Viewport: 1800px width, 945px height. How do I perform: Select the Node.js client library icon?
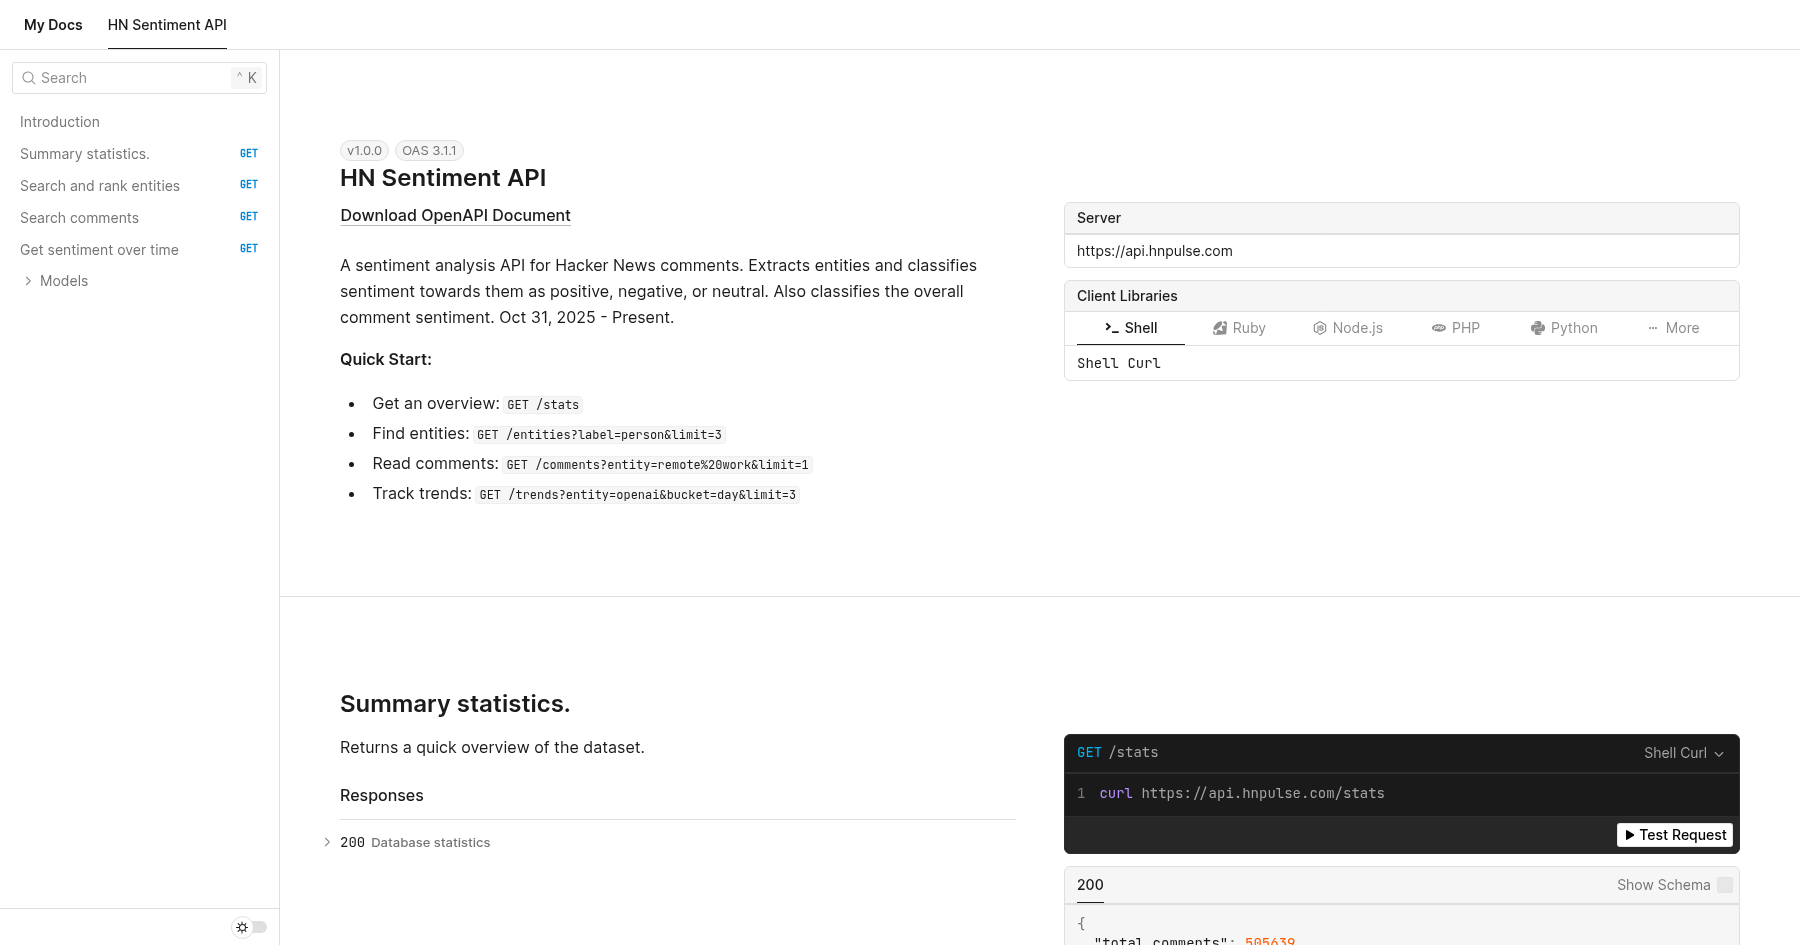[x=1320, y=328]
